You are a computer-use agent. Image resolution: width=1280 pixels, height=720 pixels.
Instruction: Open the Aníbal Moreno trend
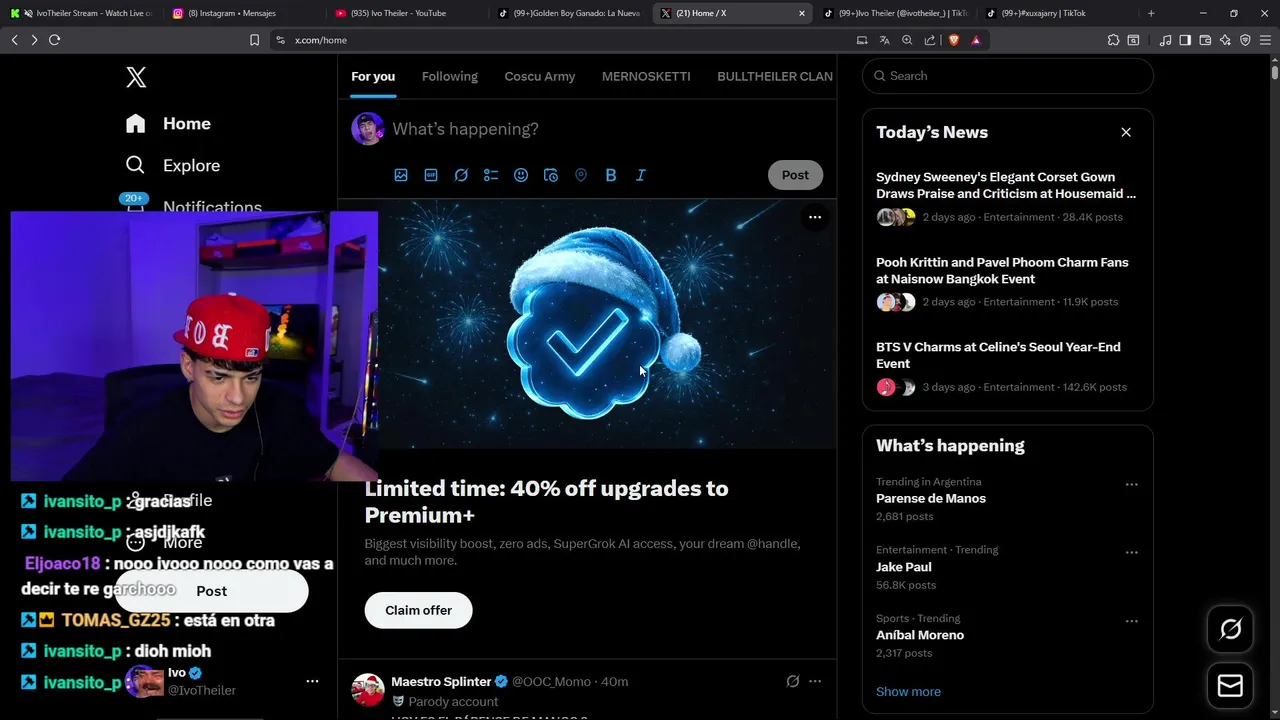[x=920, y=635]
